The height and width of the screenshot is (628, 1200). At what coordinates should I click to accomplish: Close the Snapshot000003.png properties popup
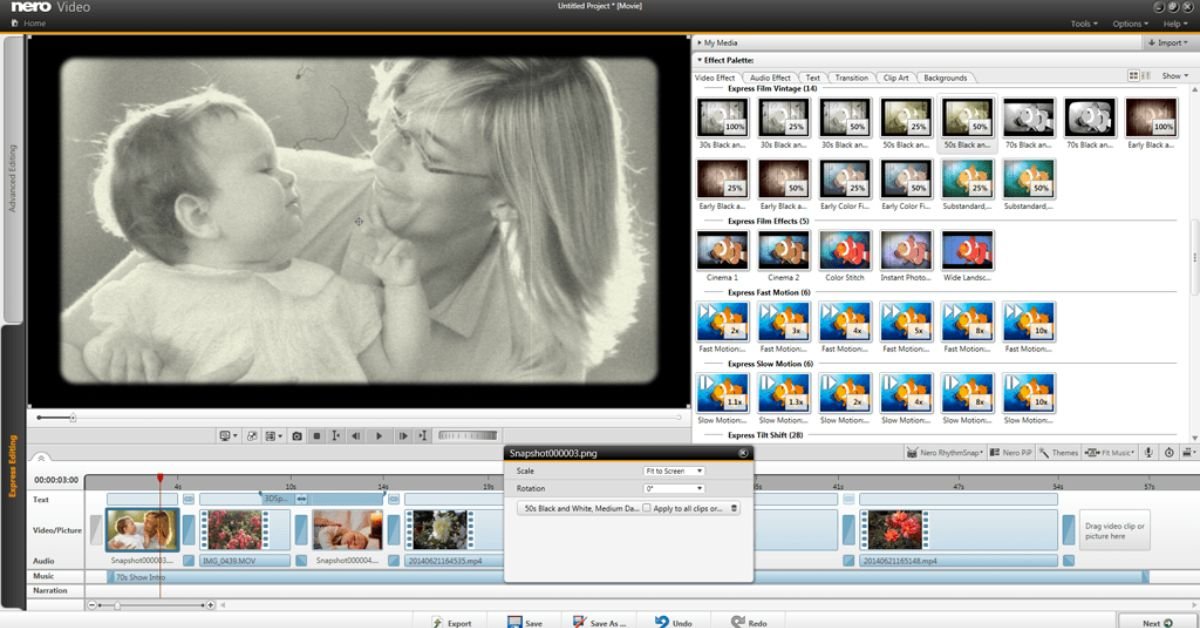[x=743, y=453]
